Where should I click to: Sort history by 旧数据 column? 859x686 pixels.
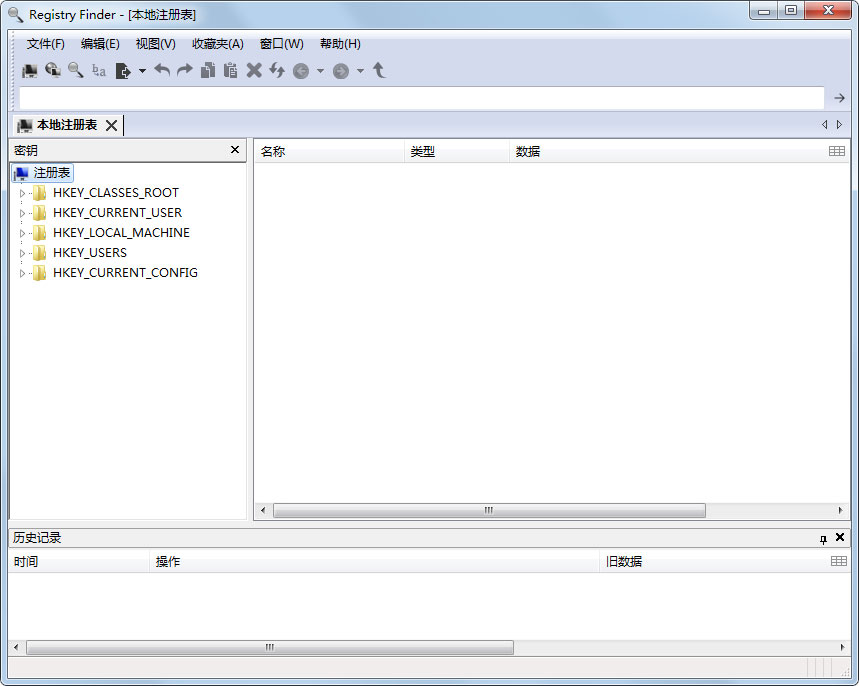(x=712, y=562)
